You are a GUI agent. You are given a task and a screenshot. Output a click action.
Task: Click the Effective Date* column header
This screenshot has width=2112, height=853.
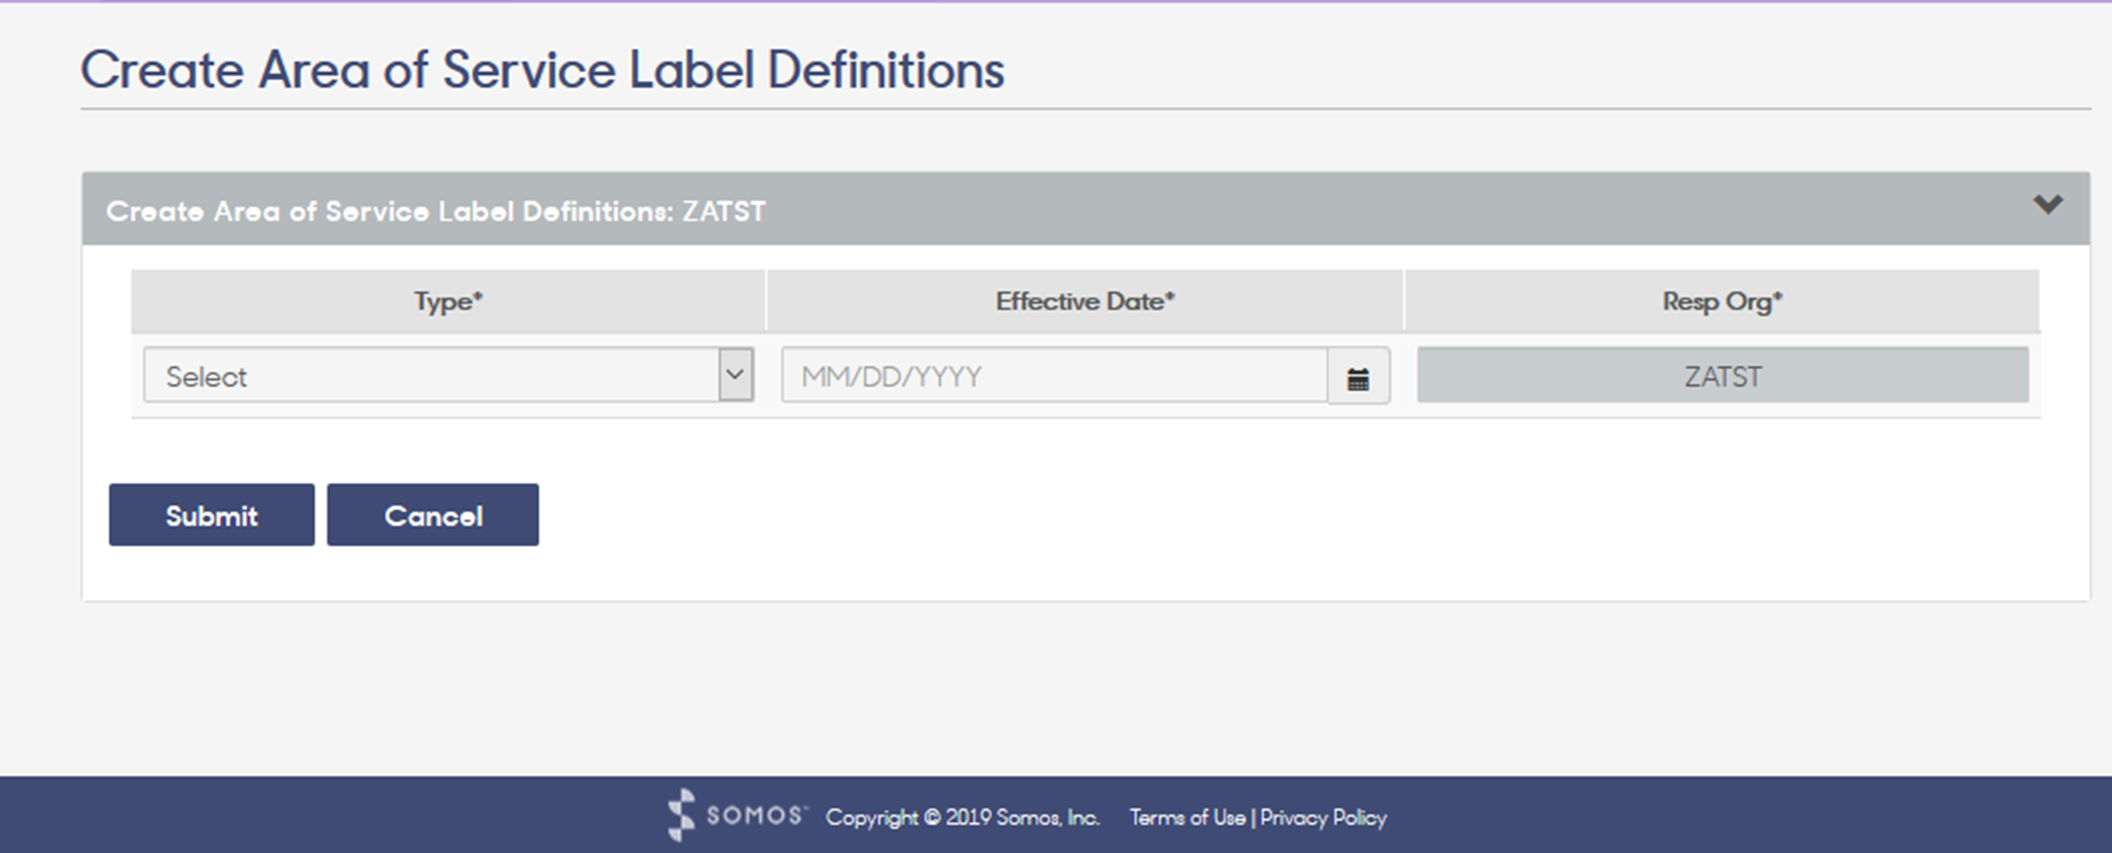(x=1085, y=301)
